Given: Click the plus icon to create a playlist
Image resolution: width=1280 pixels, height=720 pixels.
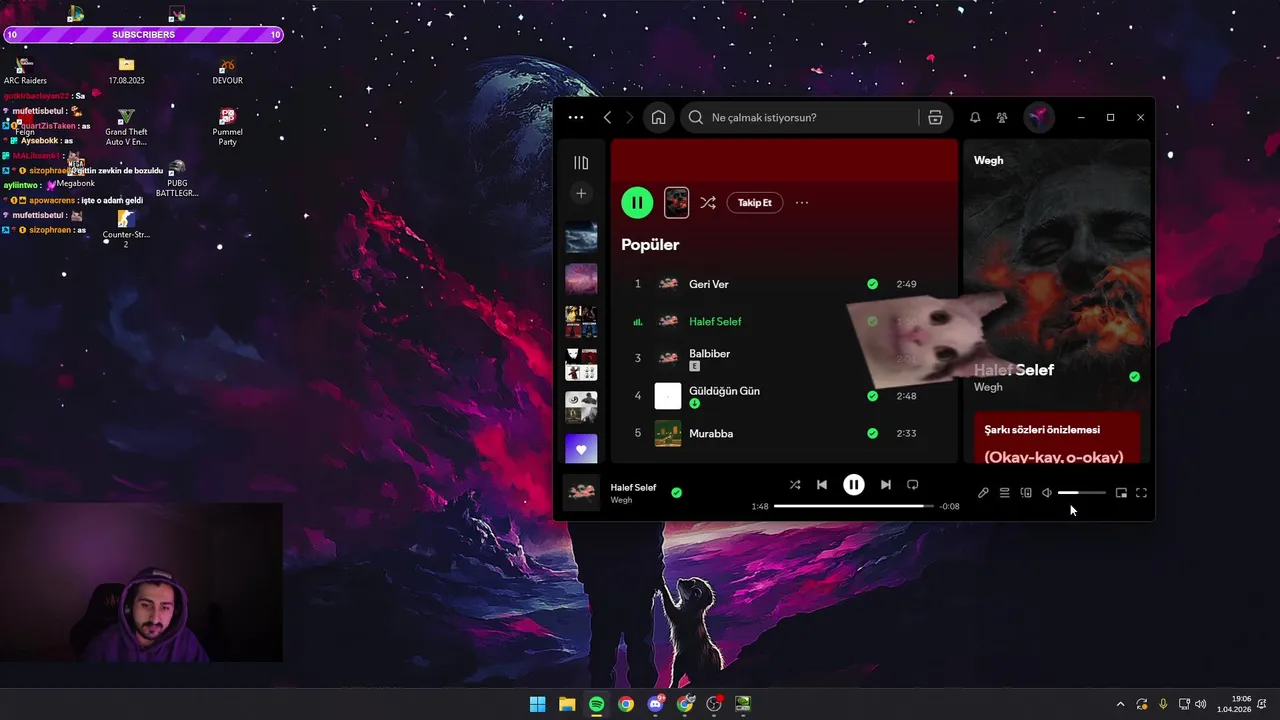Looking at the screenshot, I should [x=581, y=193].
